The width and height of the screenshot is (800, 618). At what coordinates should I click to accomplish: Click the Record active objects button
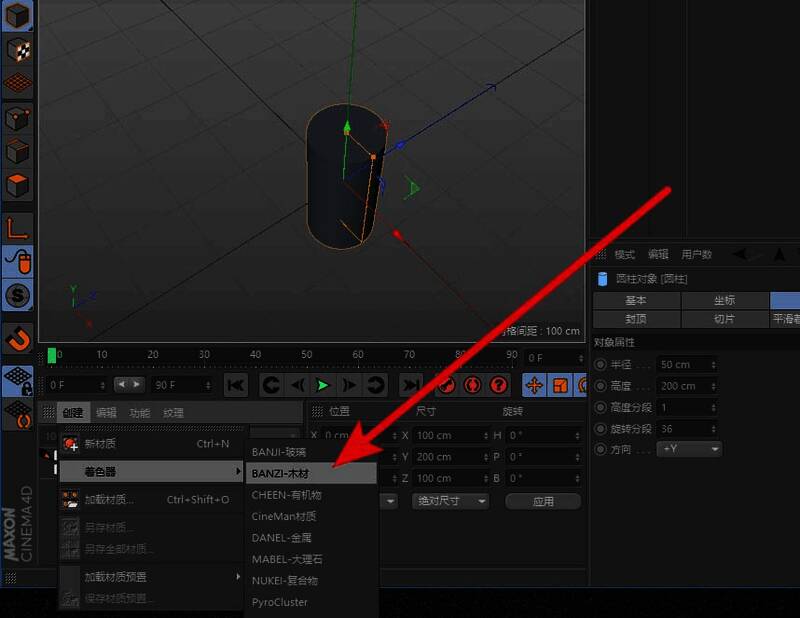pyautogui.click(x=447, y=385)
